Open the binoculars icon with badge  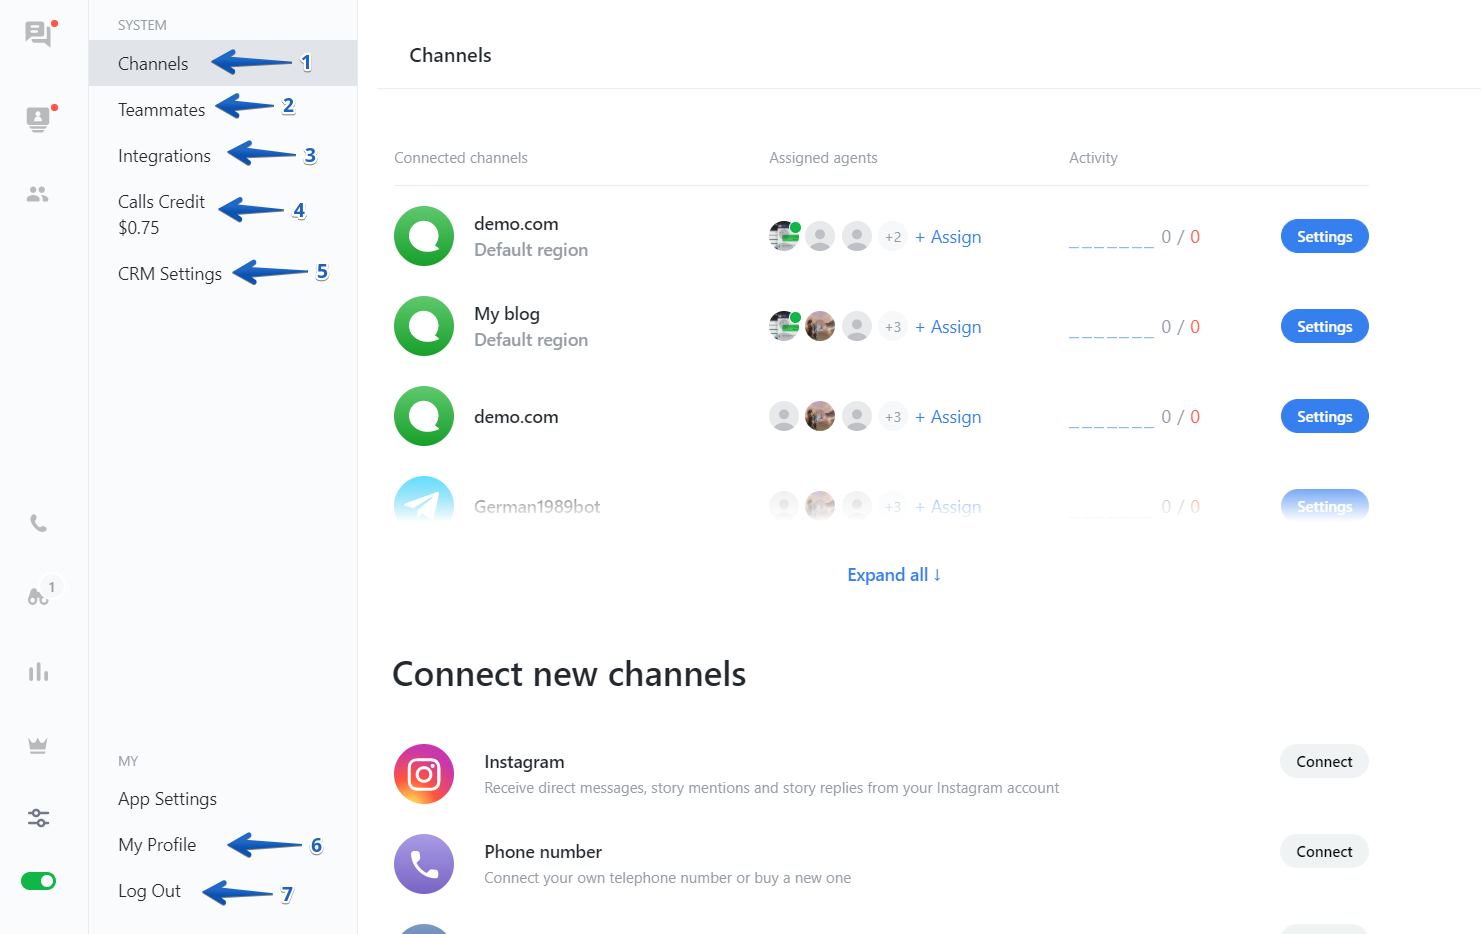(38, 596)
